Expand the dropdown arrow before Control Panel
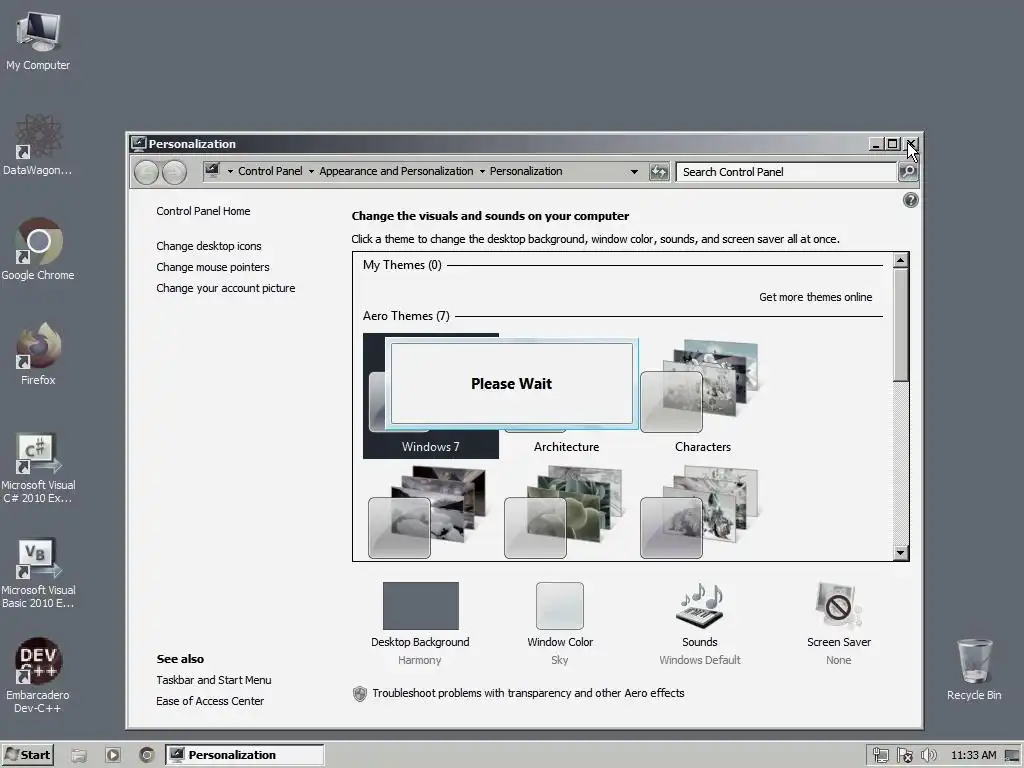 click(x=231, y=172)
